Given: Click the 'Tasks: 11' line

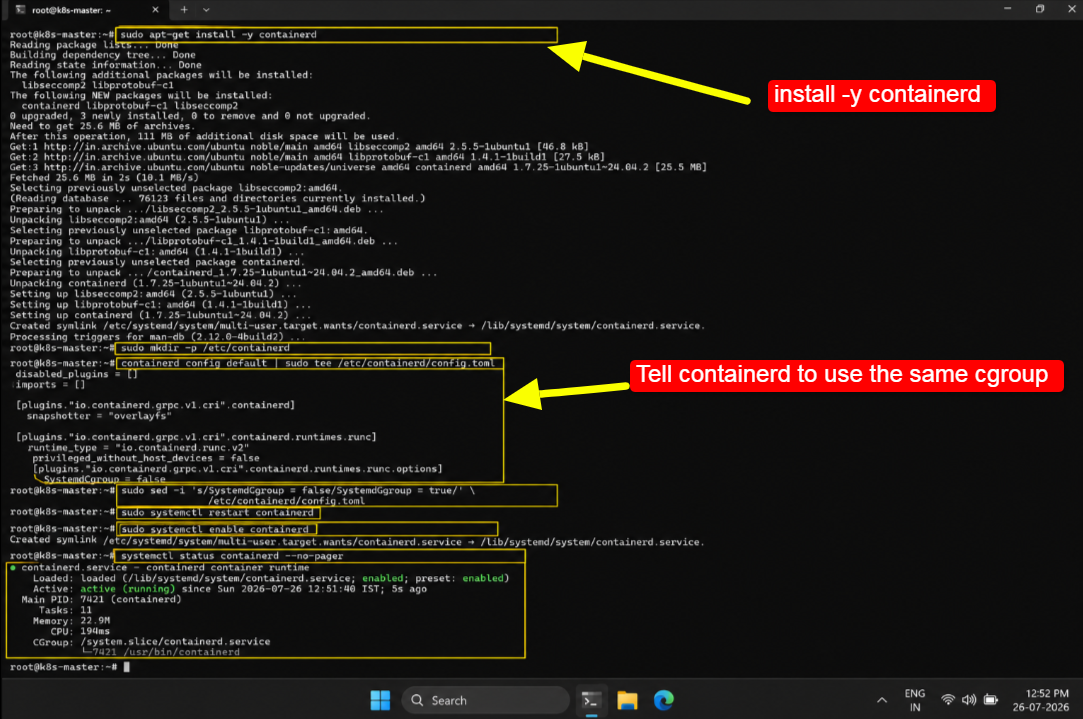Looking at the screenshot, I should 65,611.
